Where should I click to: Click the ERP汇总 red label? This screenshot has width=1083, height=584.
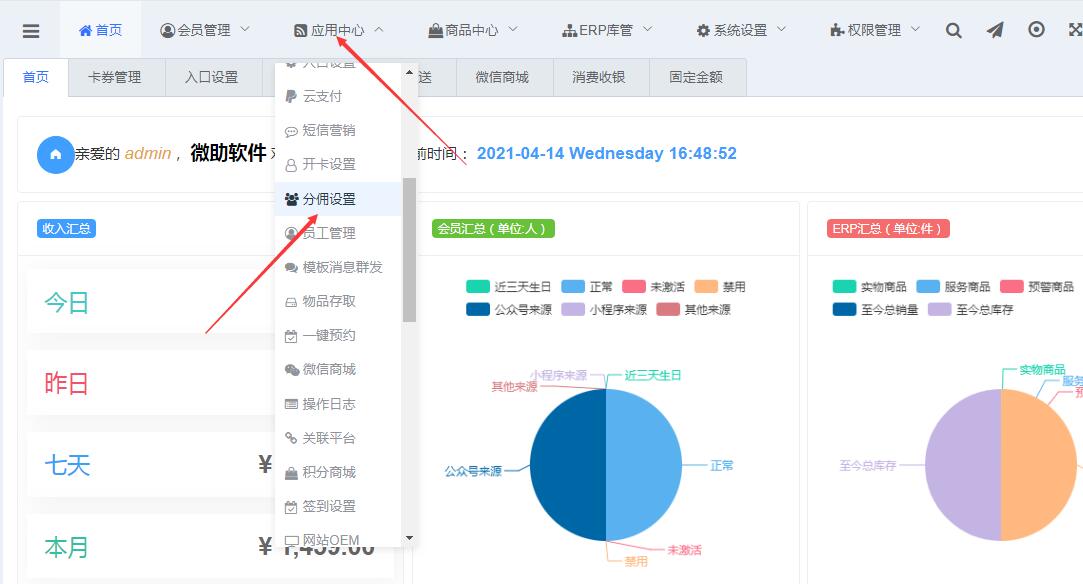click(x=888, y=228)
